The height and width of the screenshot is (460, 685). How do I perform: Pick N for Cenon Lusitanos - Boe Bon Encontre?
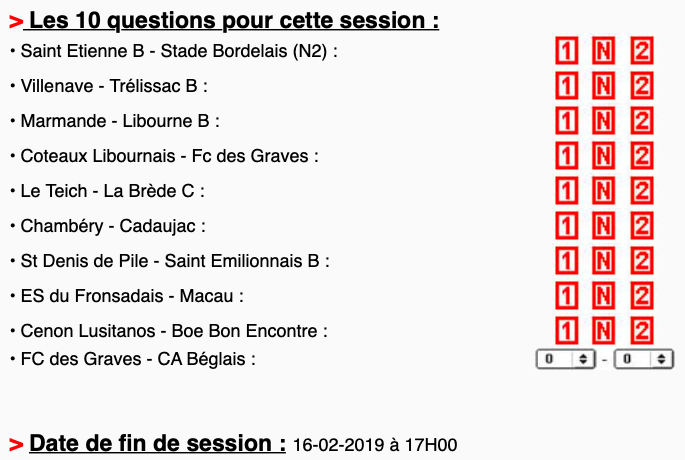[604, 330]
